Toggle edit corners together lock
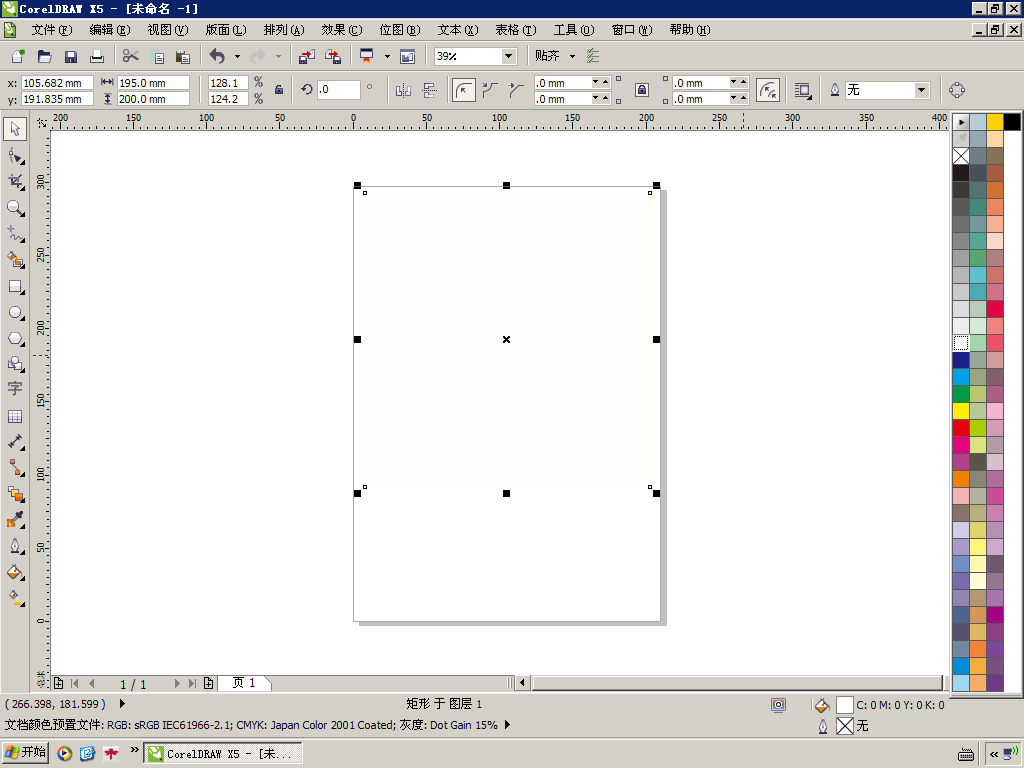The image size is (1024, 768). 642,90
